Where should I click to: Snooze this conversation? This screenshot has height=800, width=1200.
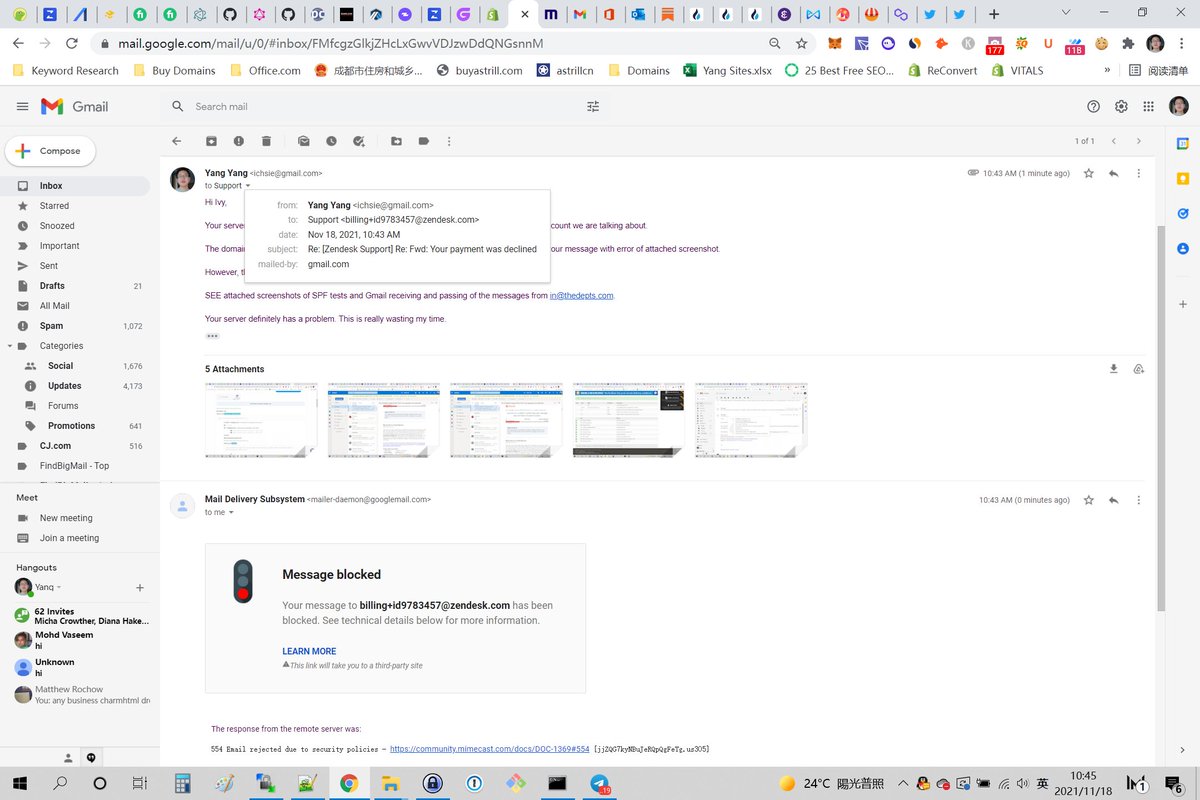tap(331, 142)
